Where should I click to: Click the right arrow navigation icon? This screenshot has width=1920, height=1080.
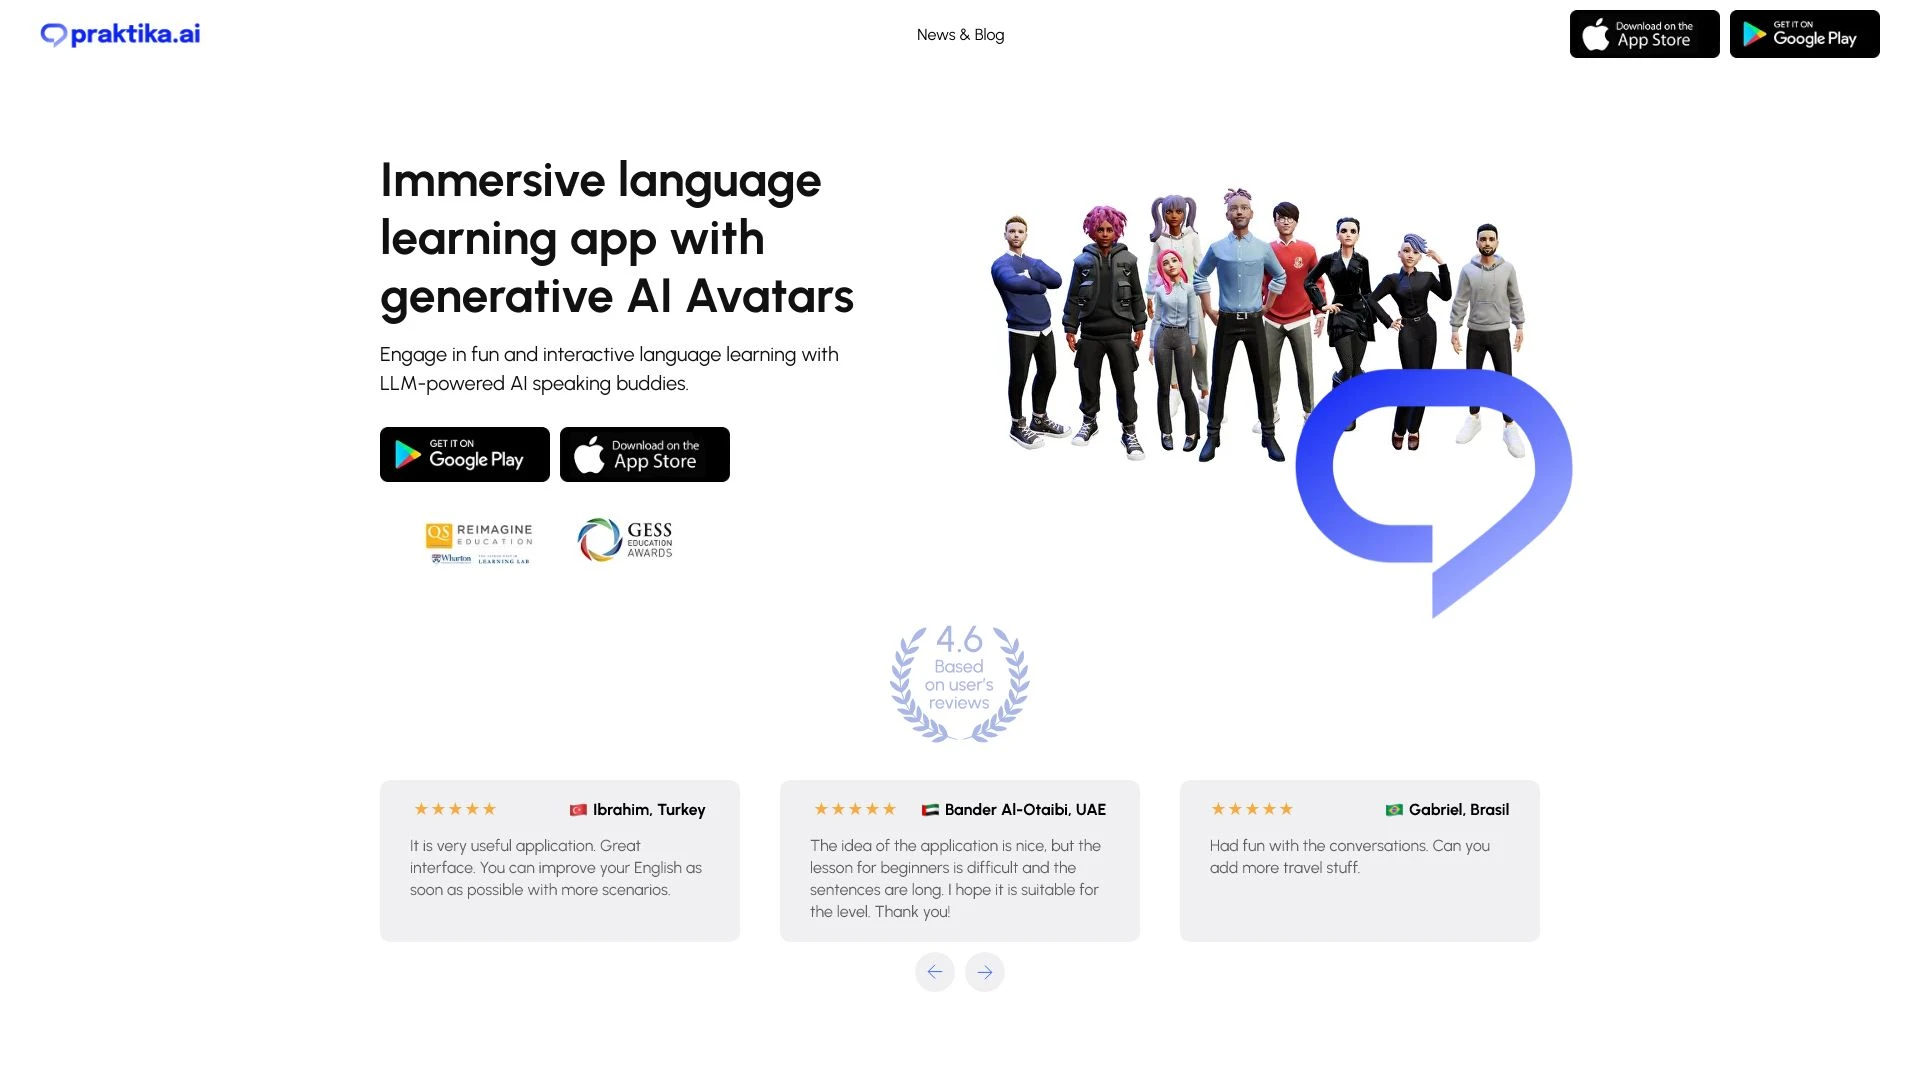coord(984,972)
